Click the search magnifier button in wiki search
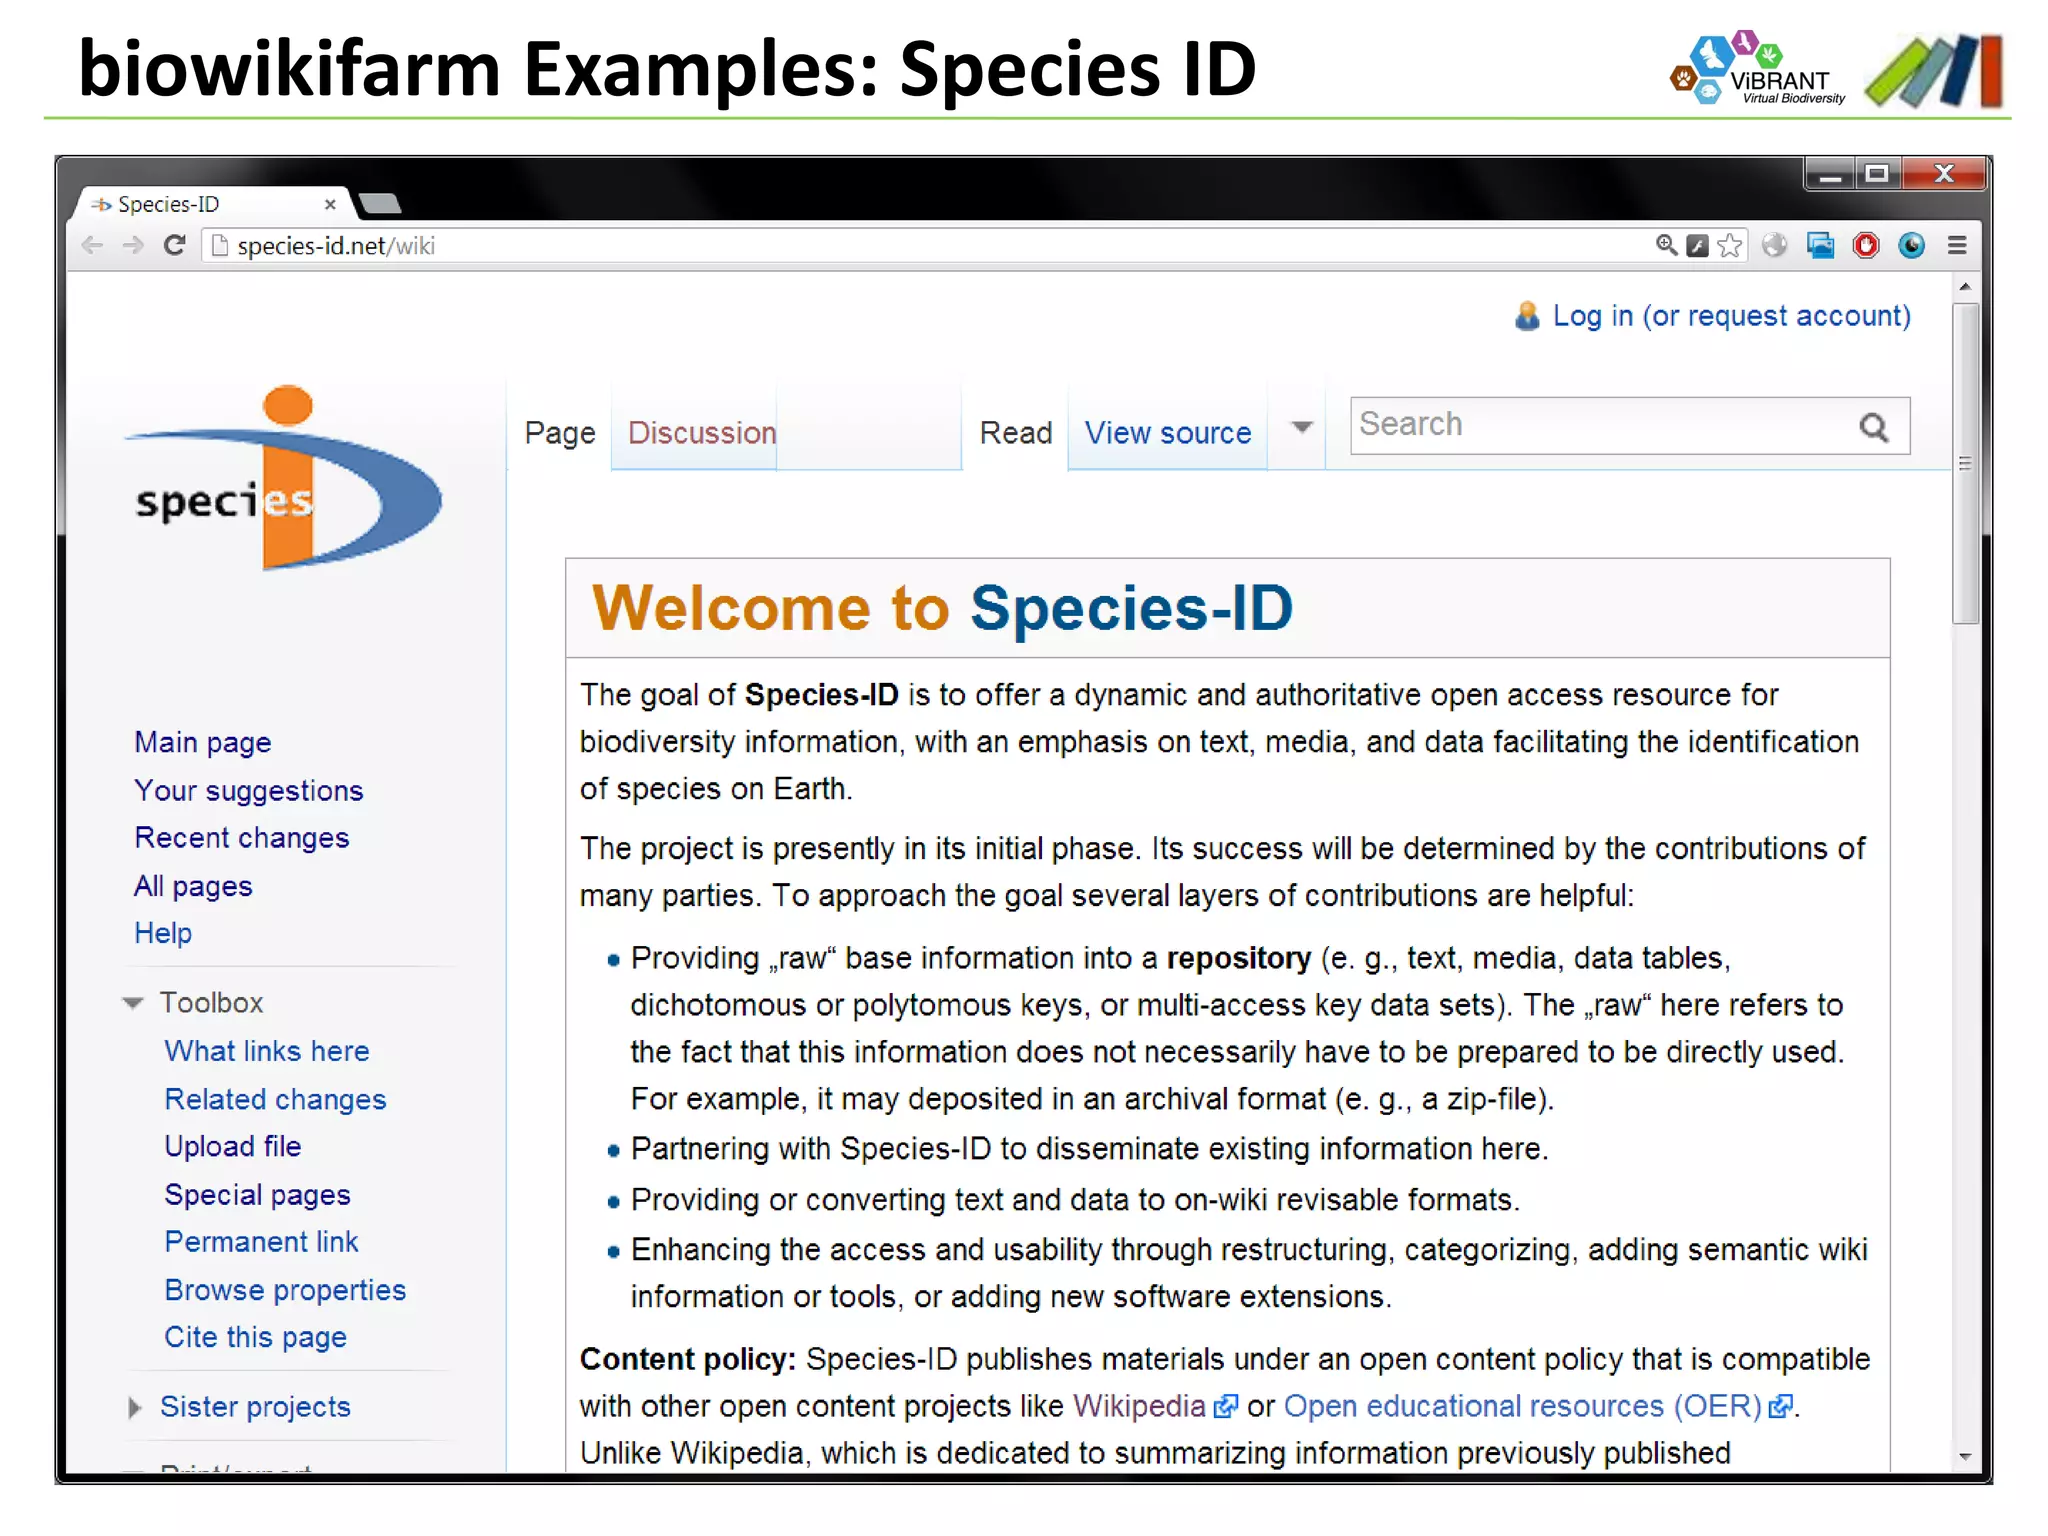The width and height of the screenshot is (2048, 1536). pos(1874,427)
